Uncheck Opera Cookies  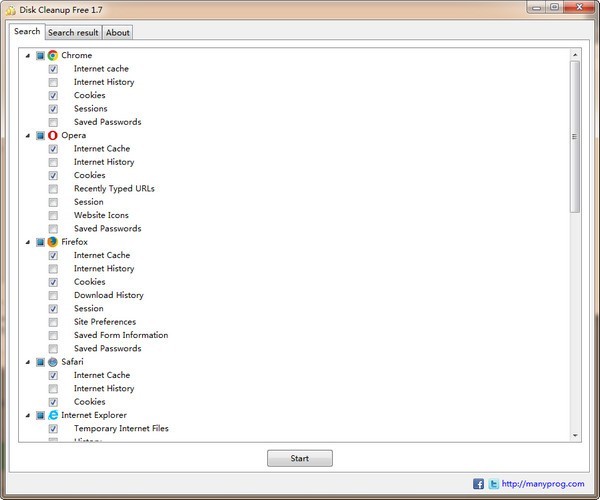(x=53, y=176)
